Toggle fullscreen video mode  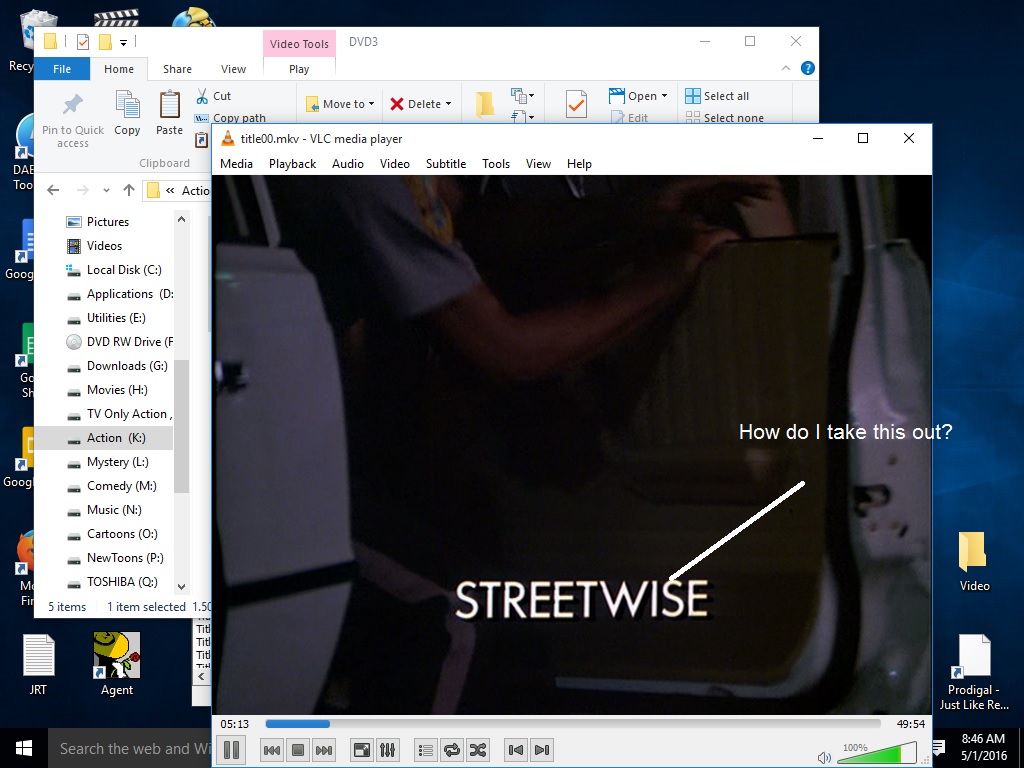click(x=362, y=749)
